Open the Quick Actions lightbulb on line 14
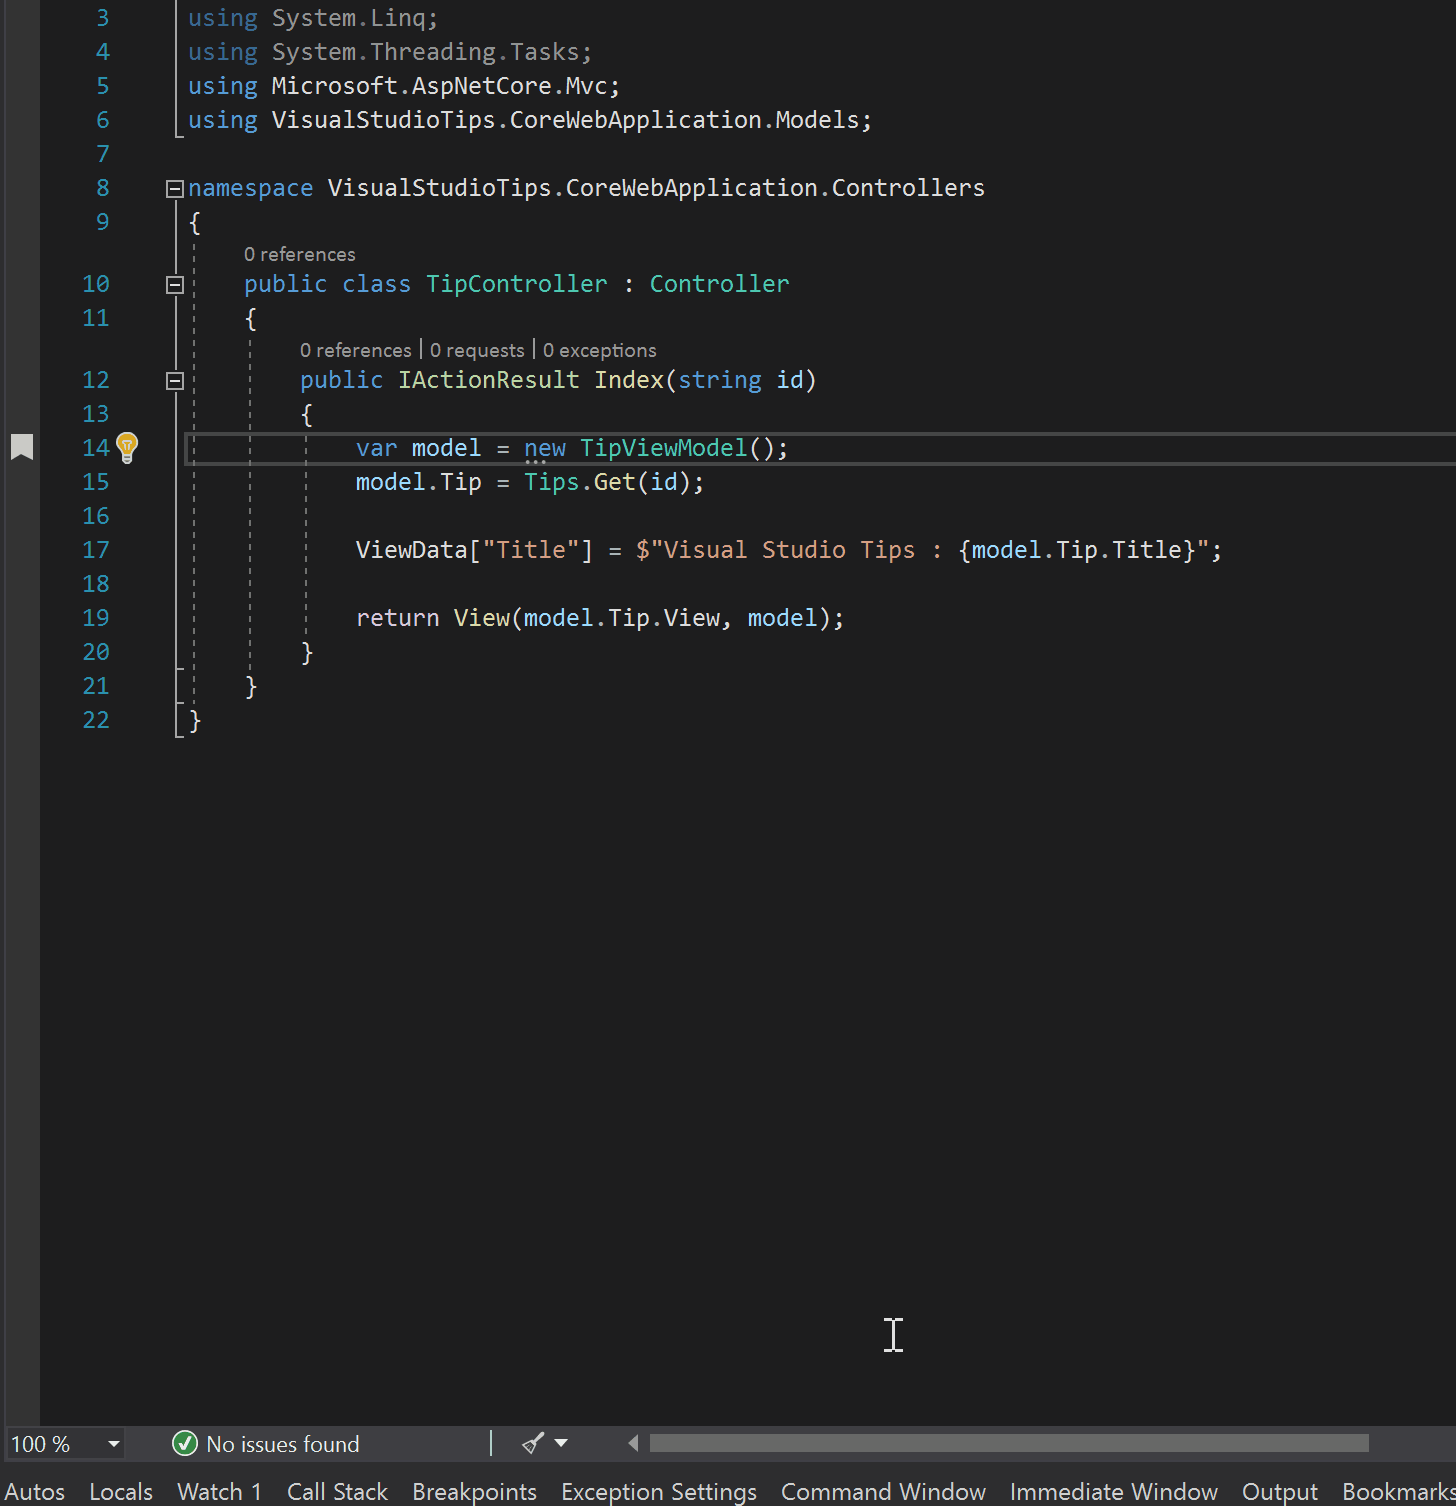The image size is (1456, 1506). [x=128, y=447]
